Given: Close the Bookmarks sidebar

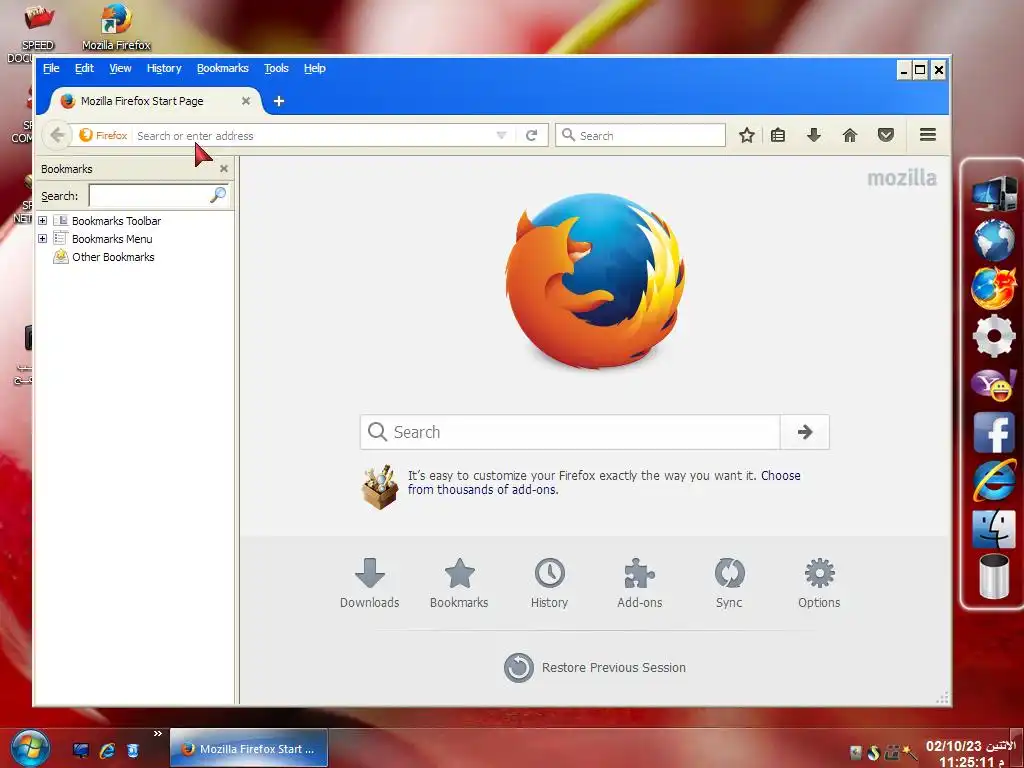Looking at the screenshot, I should (x=224, y=168).
